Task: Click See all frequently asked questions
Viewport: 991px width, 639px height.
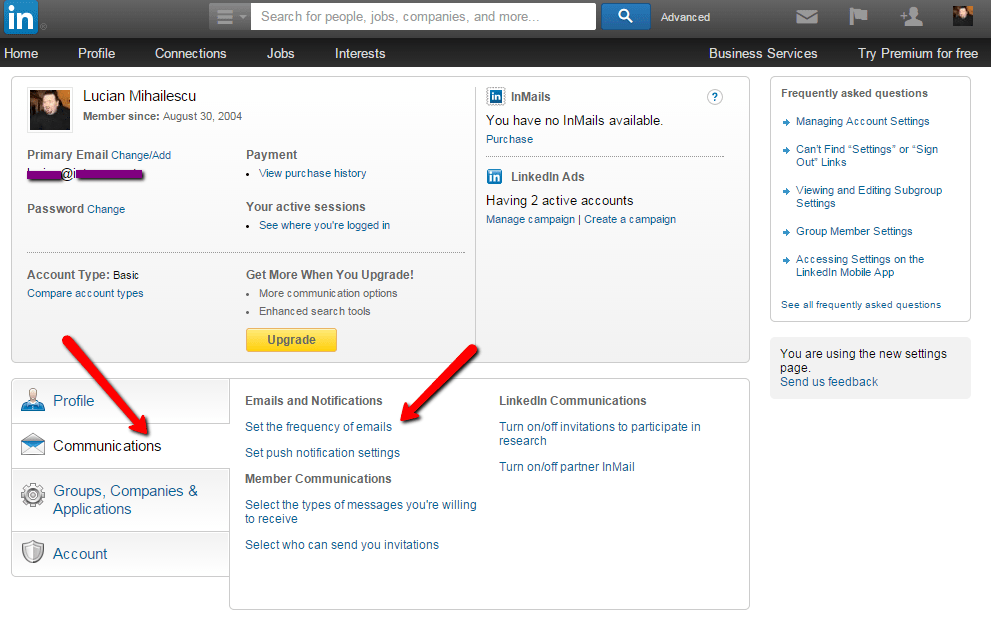Action: coord(861,305)
